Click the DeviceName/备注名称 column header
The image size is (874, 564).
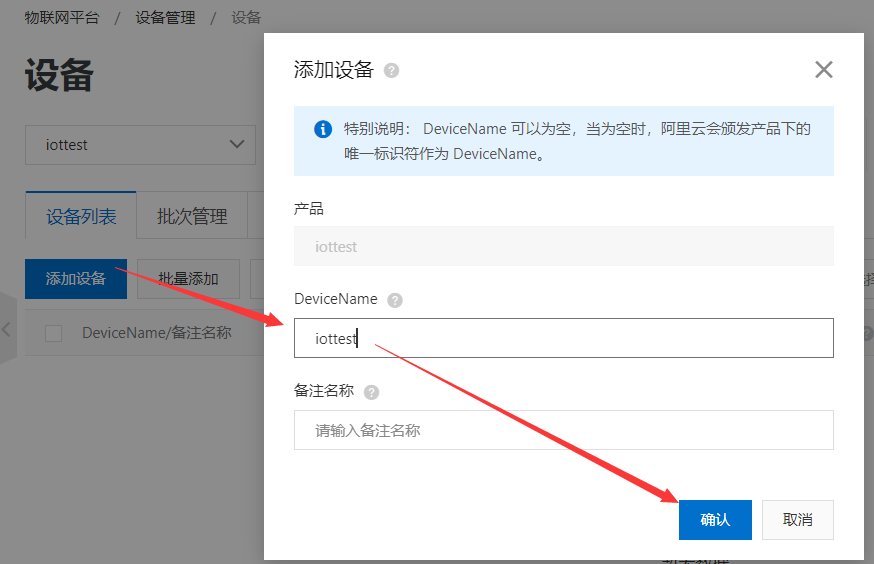(x=157, y=333)
